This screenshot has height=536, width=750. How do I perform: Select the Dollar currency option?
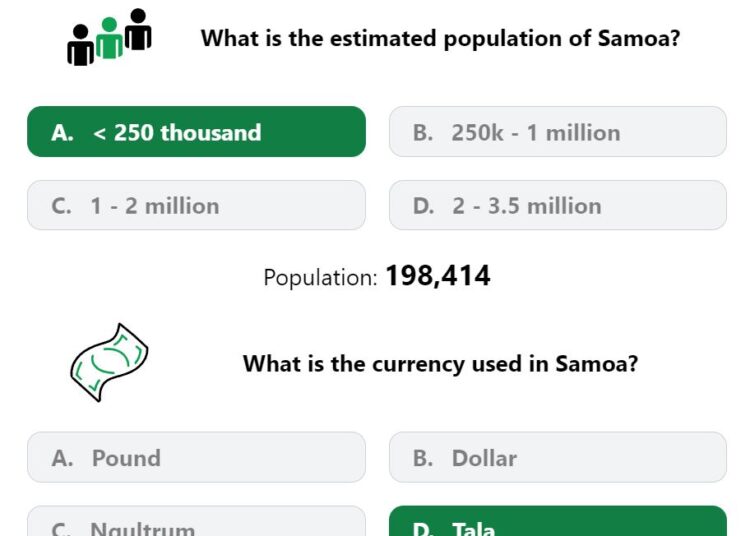point(558,457)
